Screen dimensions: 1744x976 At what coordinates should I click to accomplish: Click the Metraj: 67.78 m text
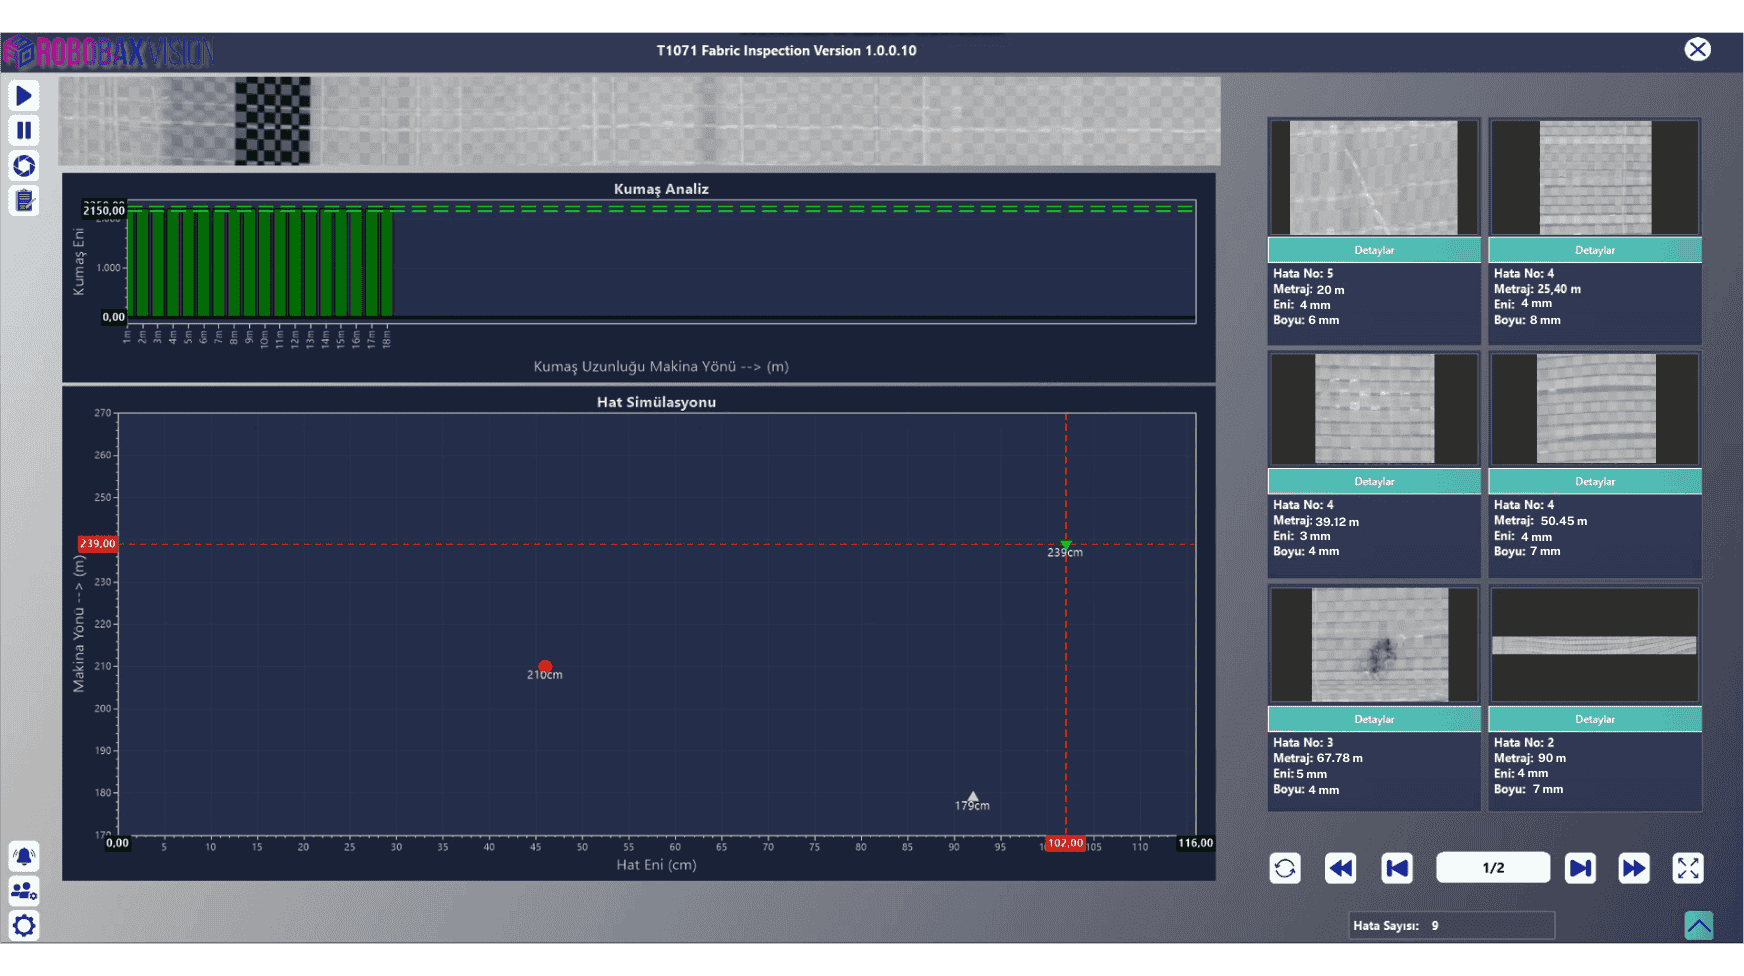(x=1318, y=758)
